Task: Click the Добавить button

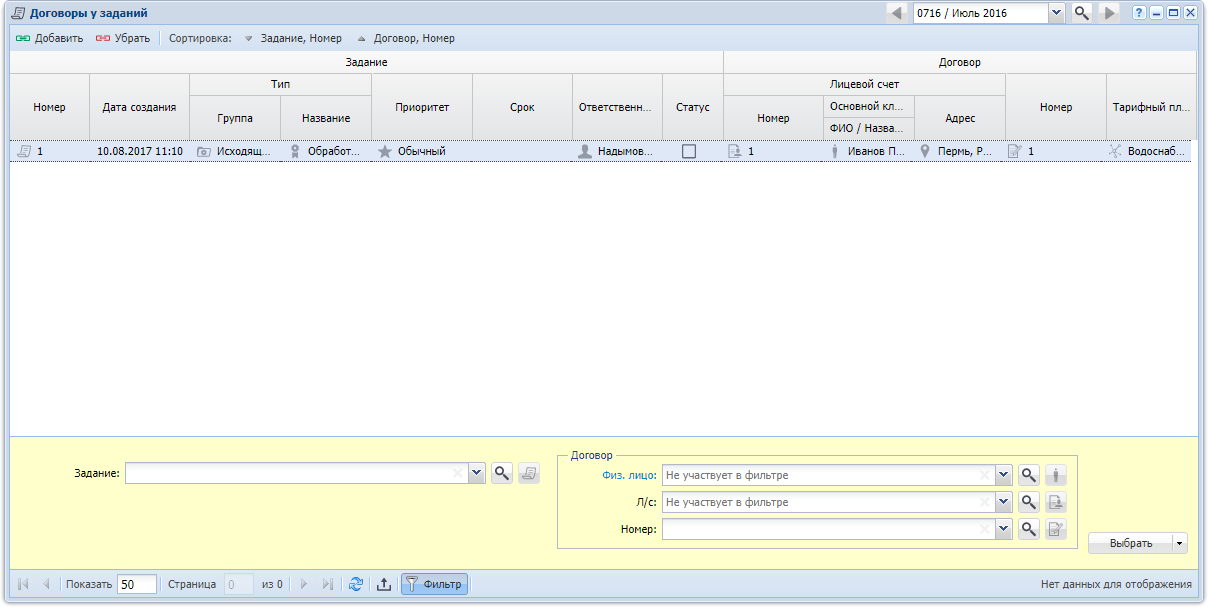Action: [x=49, y=38]
